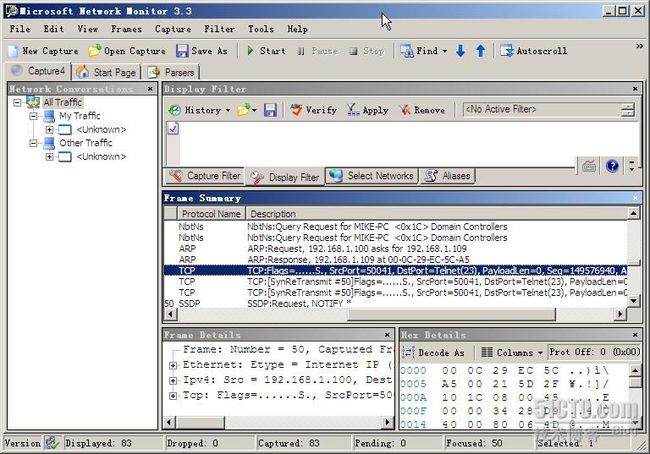Collapse the Other Traffic node
Viewport: 650px width, 454px height.
[33, 143]
